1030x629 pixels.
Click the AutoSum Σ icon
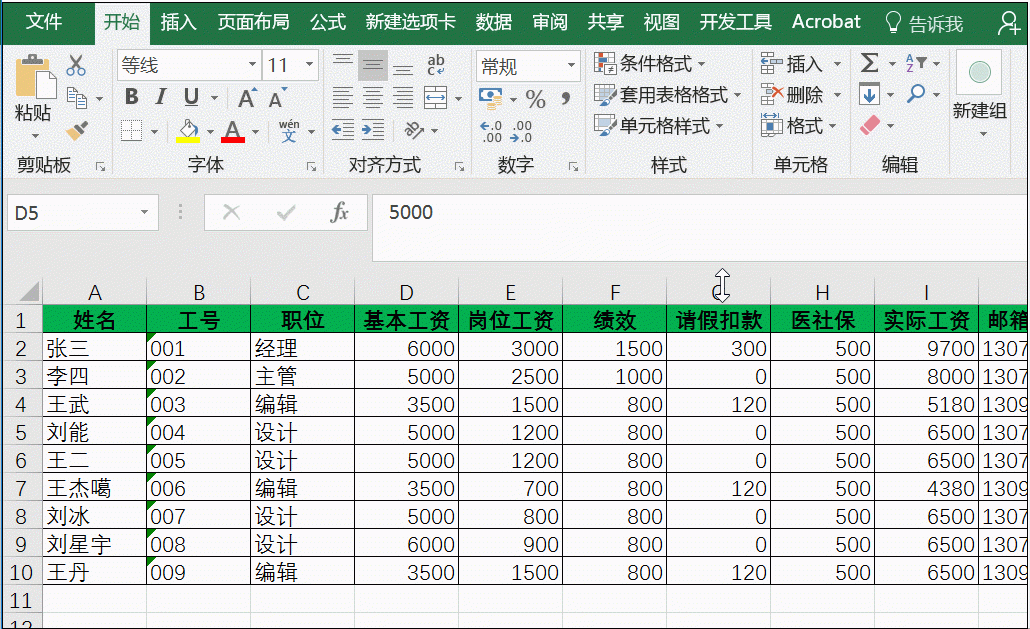coord(869,62)
